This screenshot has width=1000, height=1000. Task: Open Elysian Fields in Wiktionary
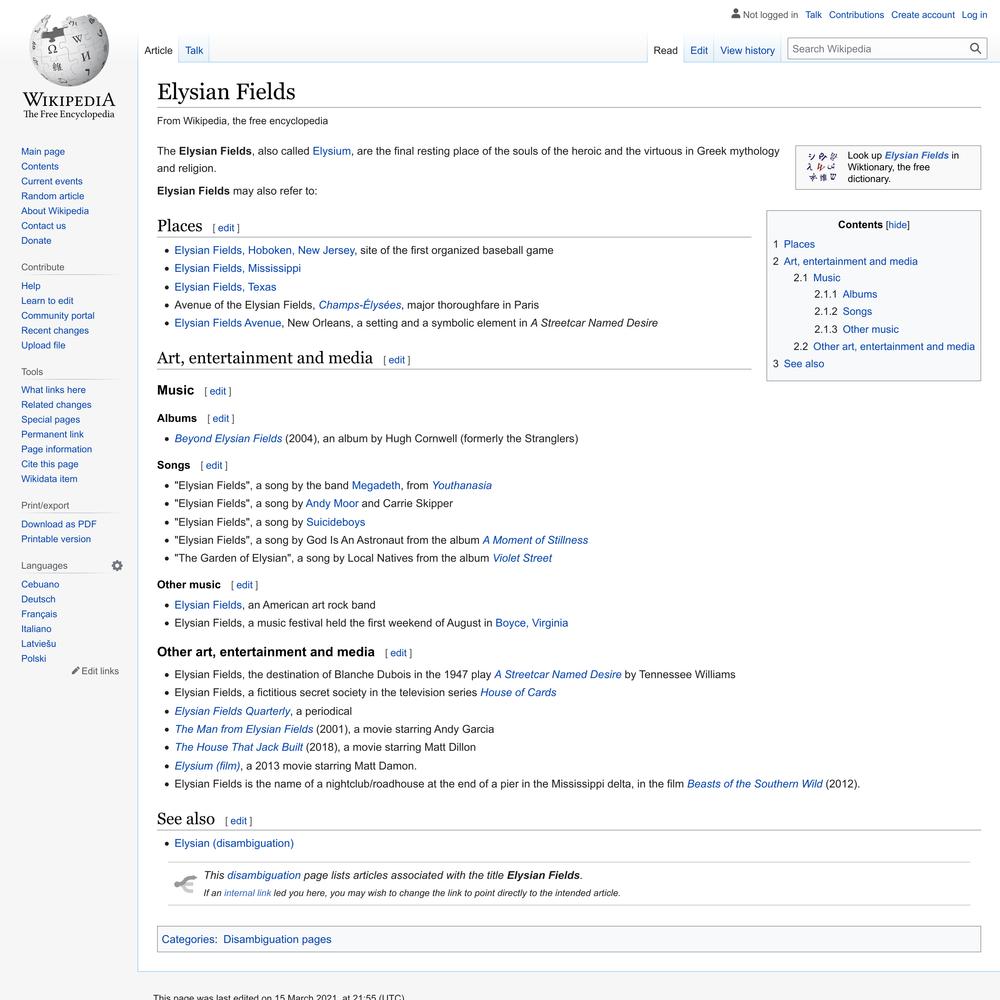click(x=916, y=156)
